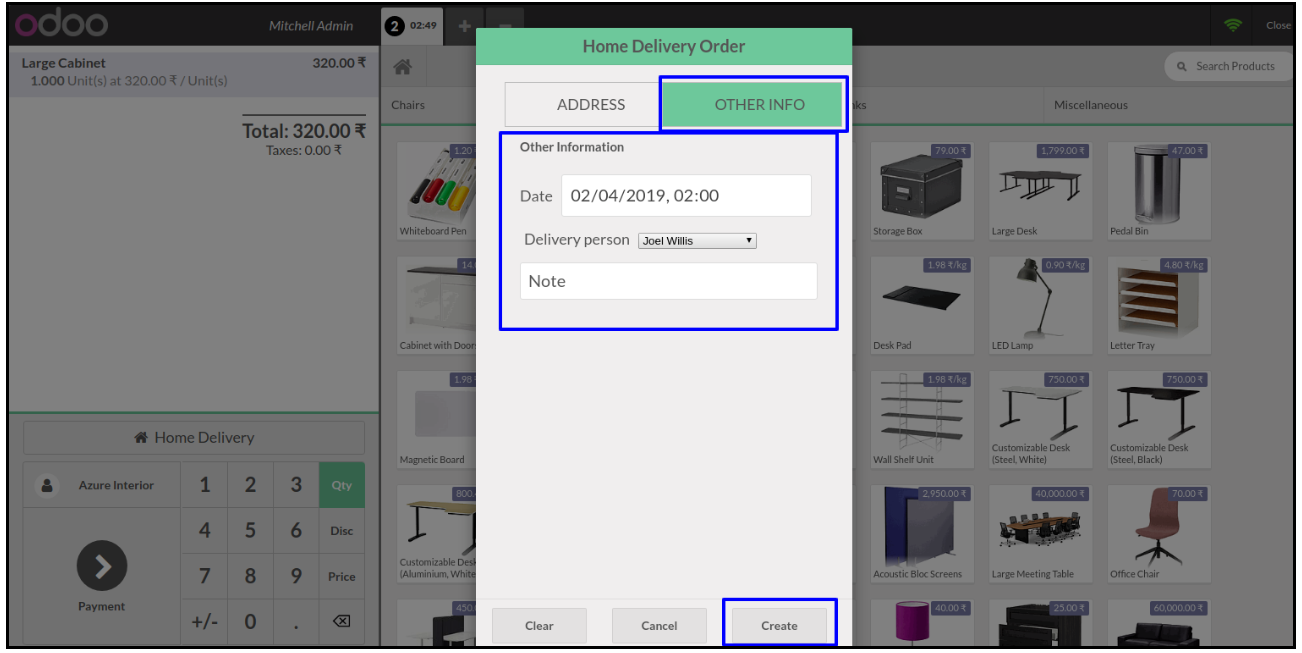
Task: Click the Create button
Action: tap(779, 626)
